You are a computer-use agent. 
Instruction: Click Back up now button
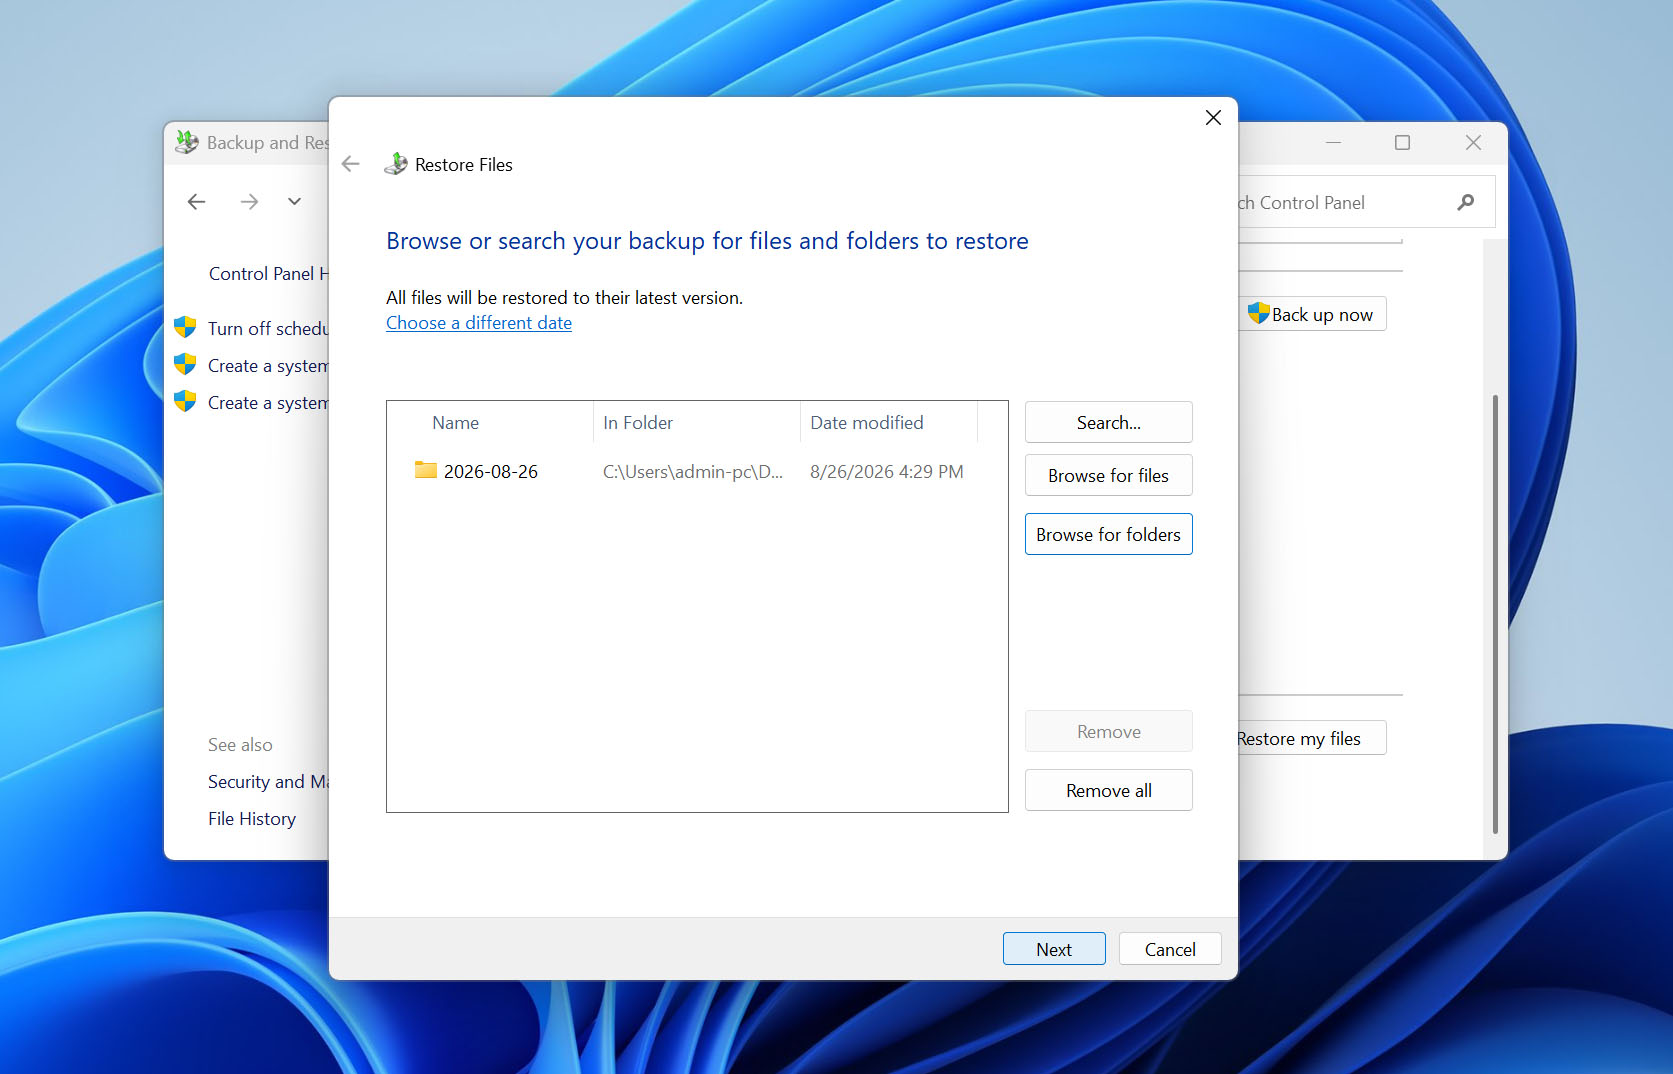coord(1313,314)
